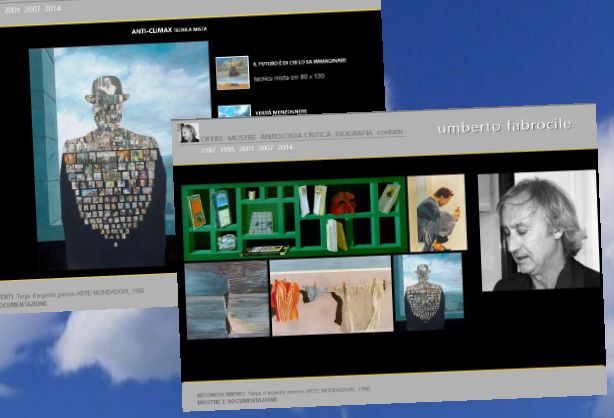Select year 2007 in front page

point(265,148)
